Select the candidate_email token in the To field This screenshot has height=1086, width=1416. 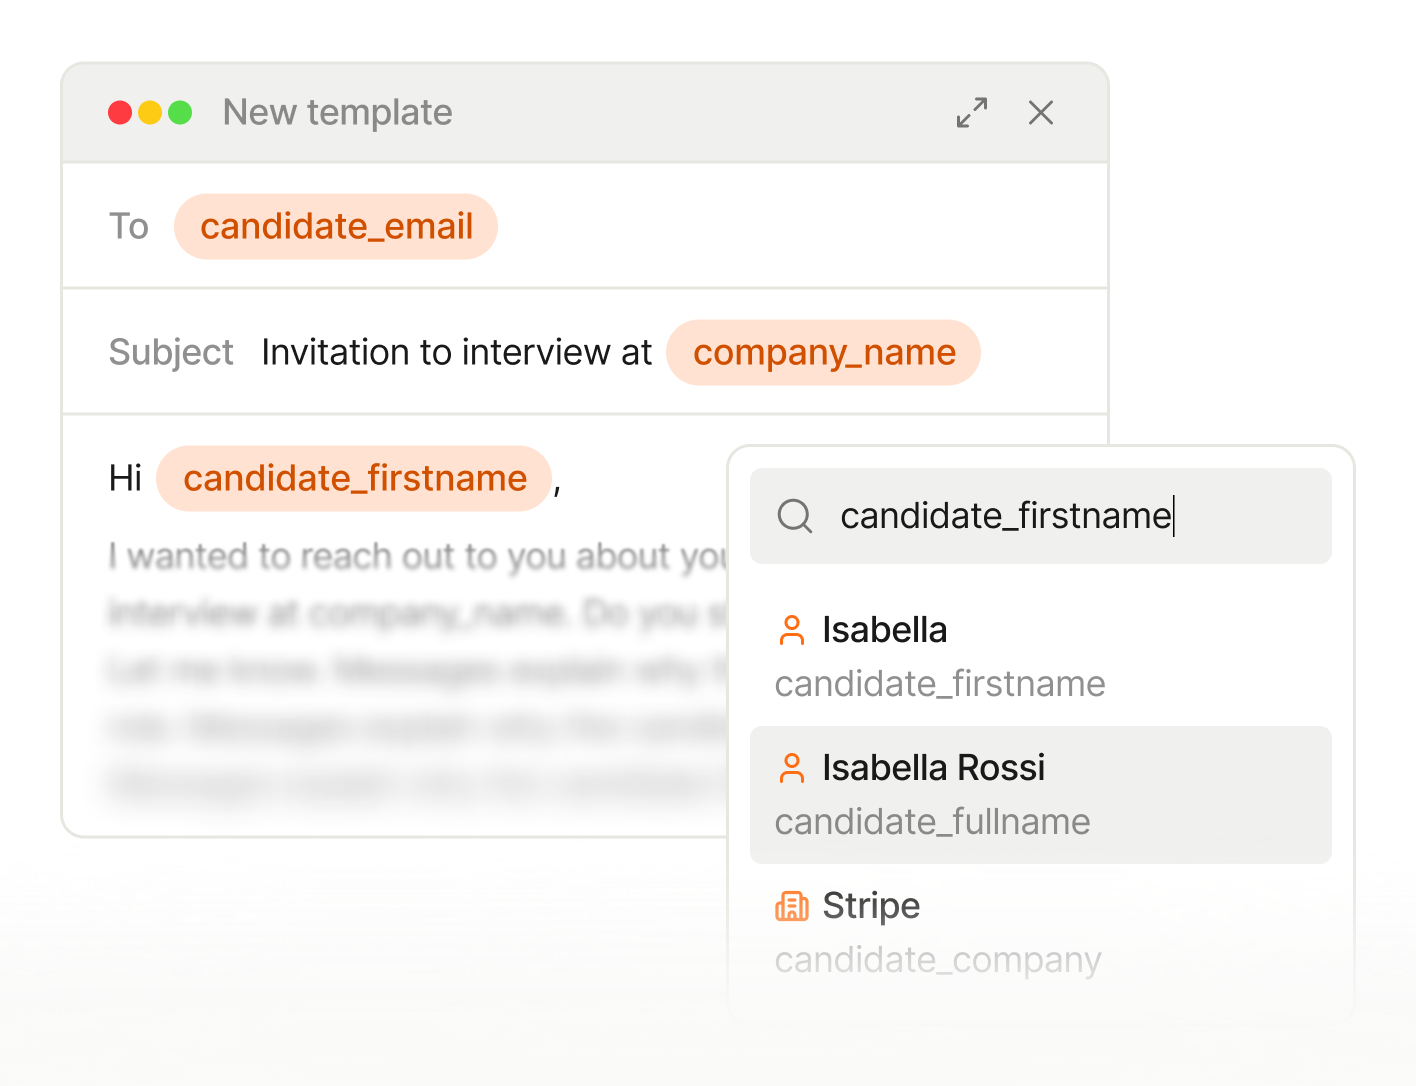(x=336, y=226)
